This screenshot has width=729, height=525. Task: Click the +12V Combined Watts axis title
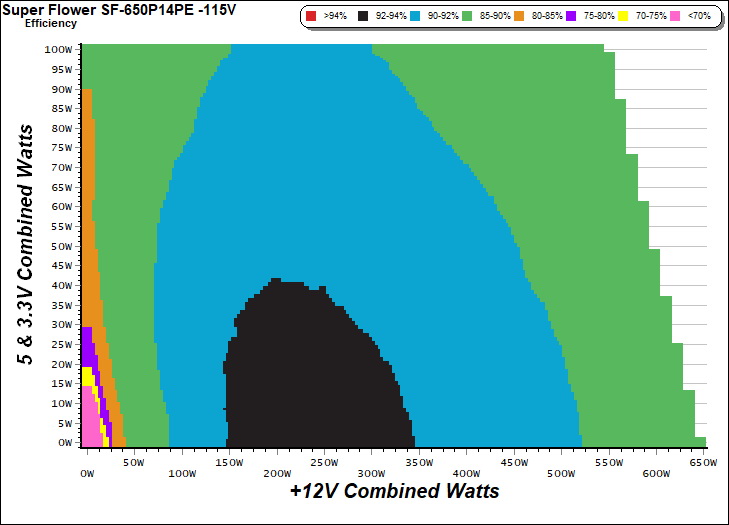[394, 492]
